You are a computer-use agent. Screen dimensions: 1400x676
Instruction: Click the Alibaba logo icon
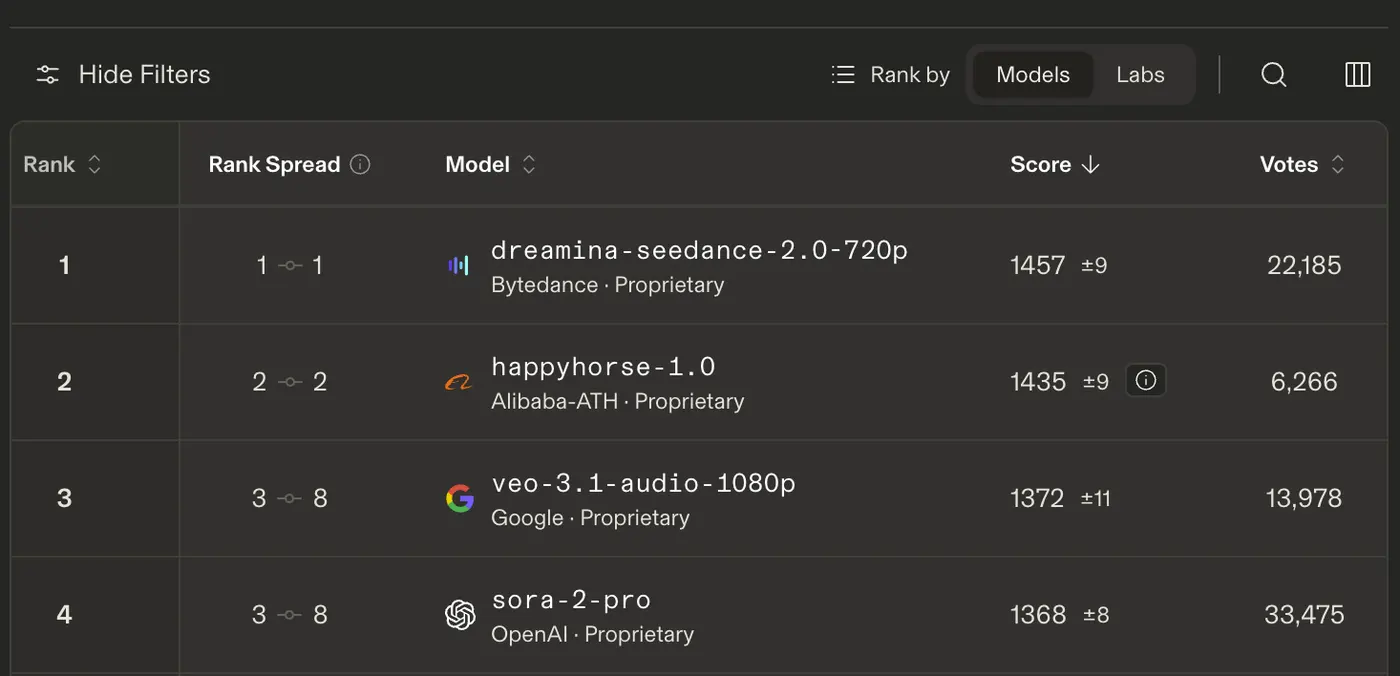(x=459, y=382)
